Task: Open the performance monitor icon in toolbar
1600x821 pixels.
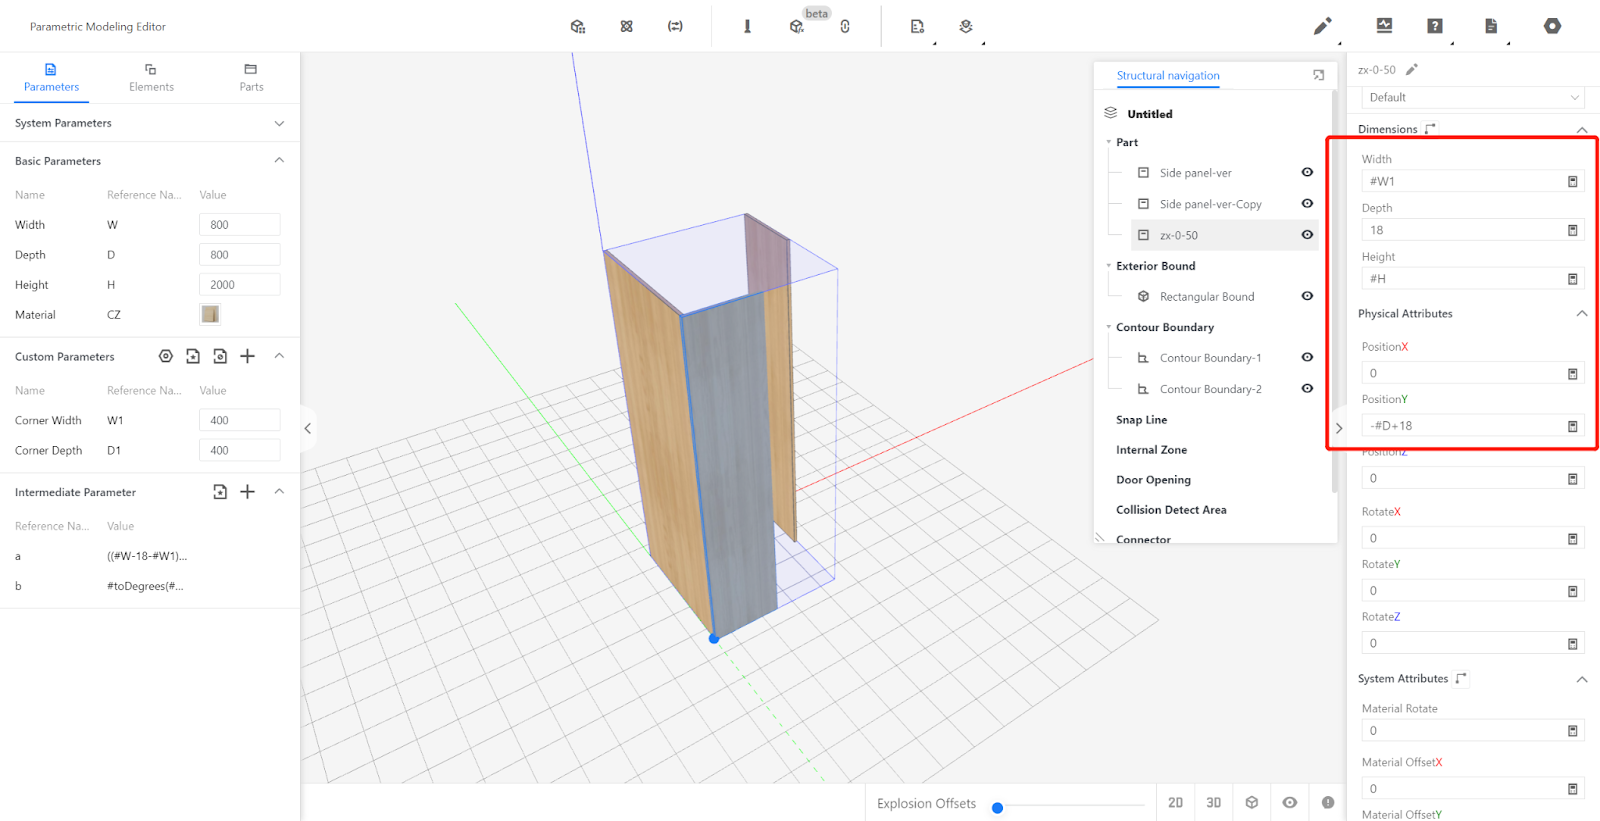Action: 1384,26
